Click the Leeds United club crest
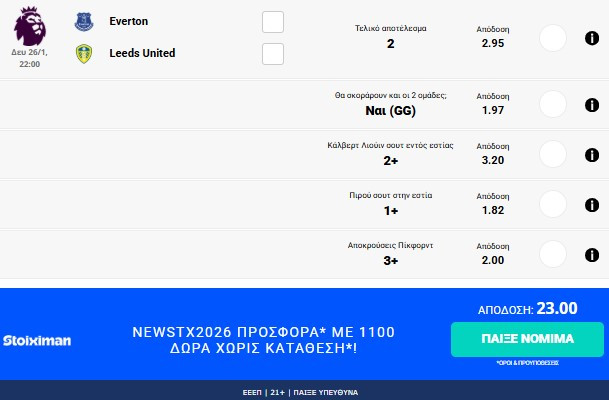609x400 pixels. click(83, 53)
